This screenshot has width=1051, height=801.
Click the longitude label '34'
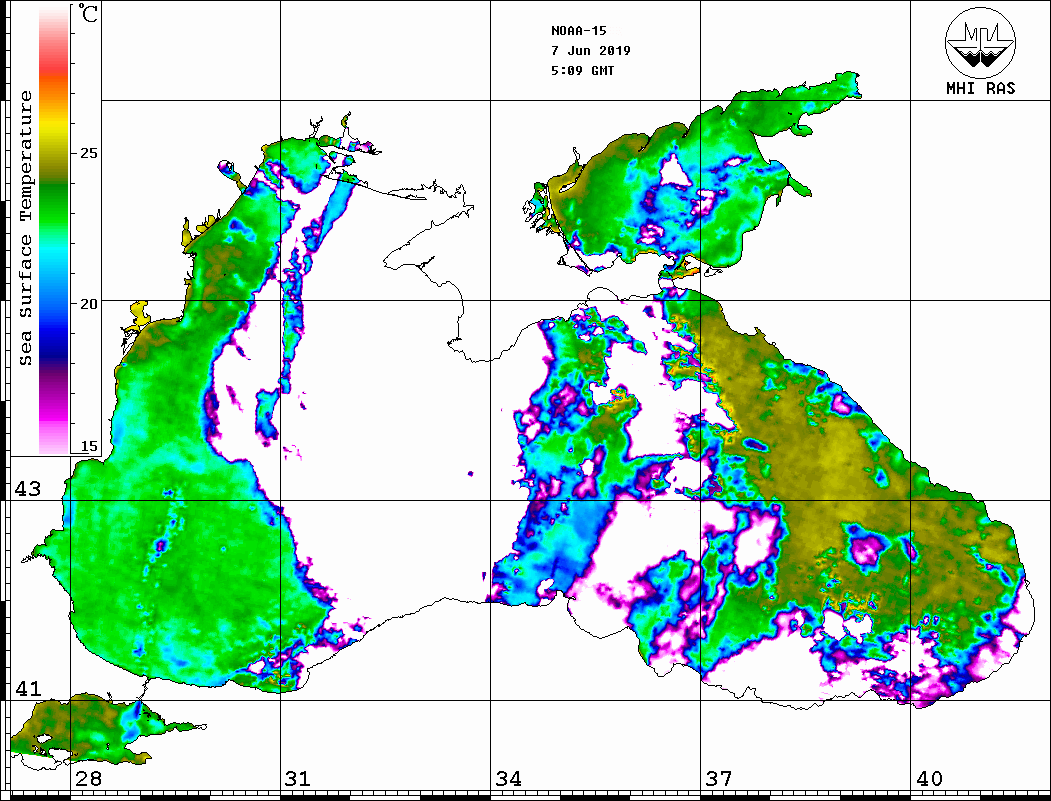point(508,778)
